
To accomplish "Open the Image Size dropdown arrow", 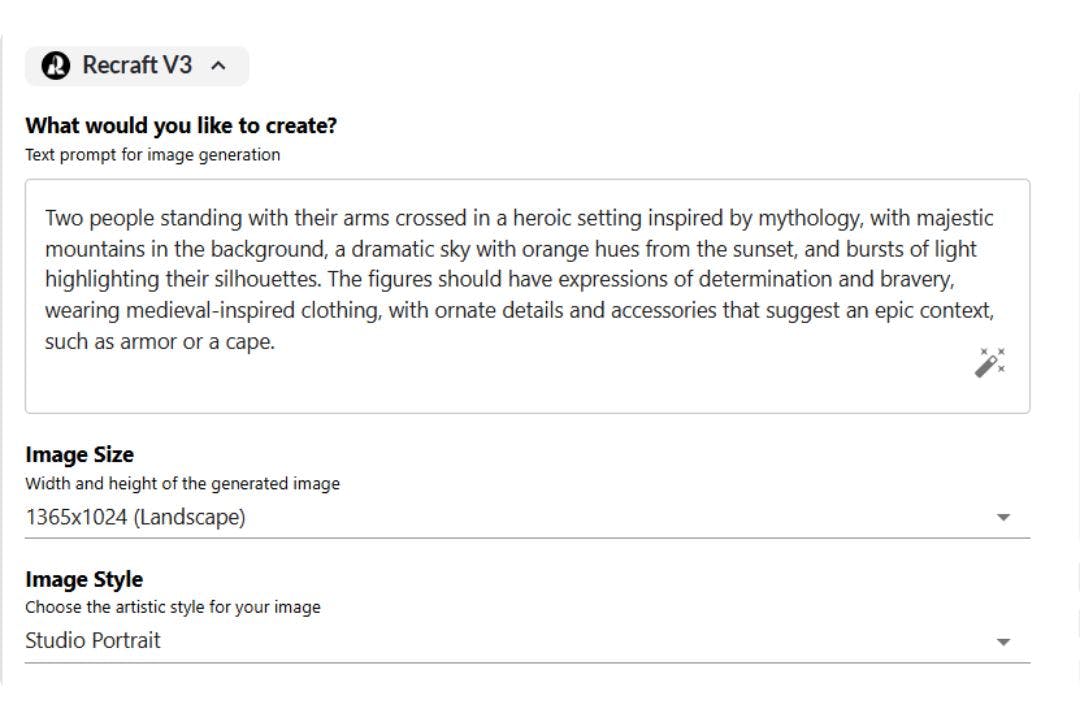I will tap(1003, 518).
